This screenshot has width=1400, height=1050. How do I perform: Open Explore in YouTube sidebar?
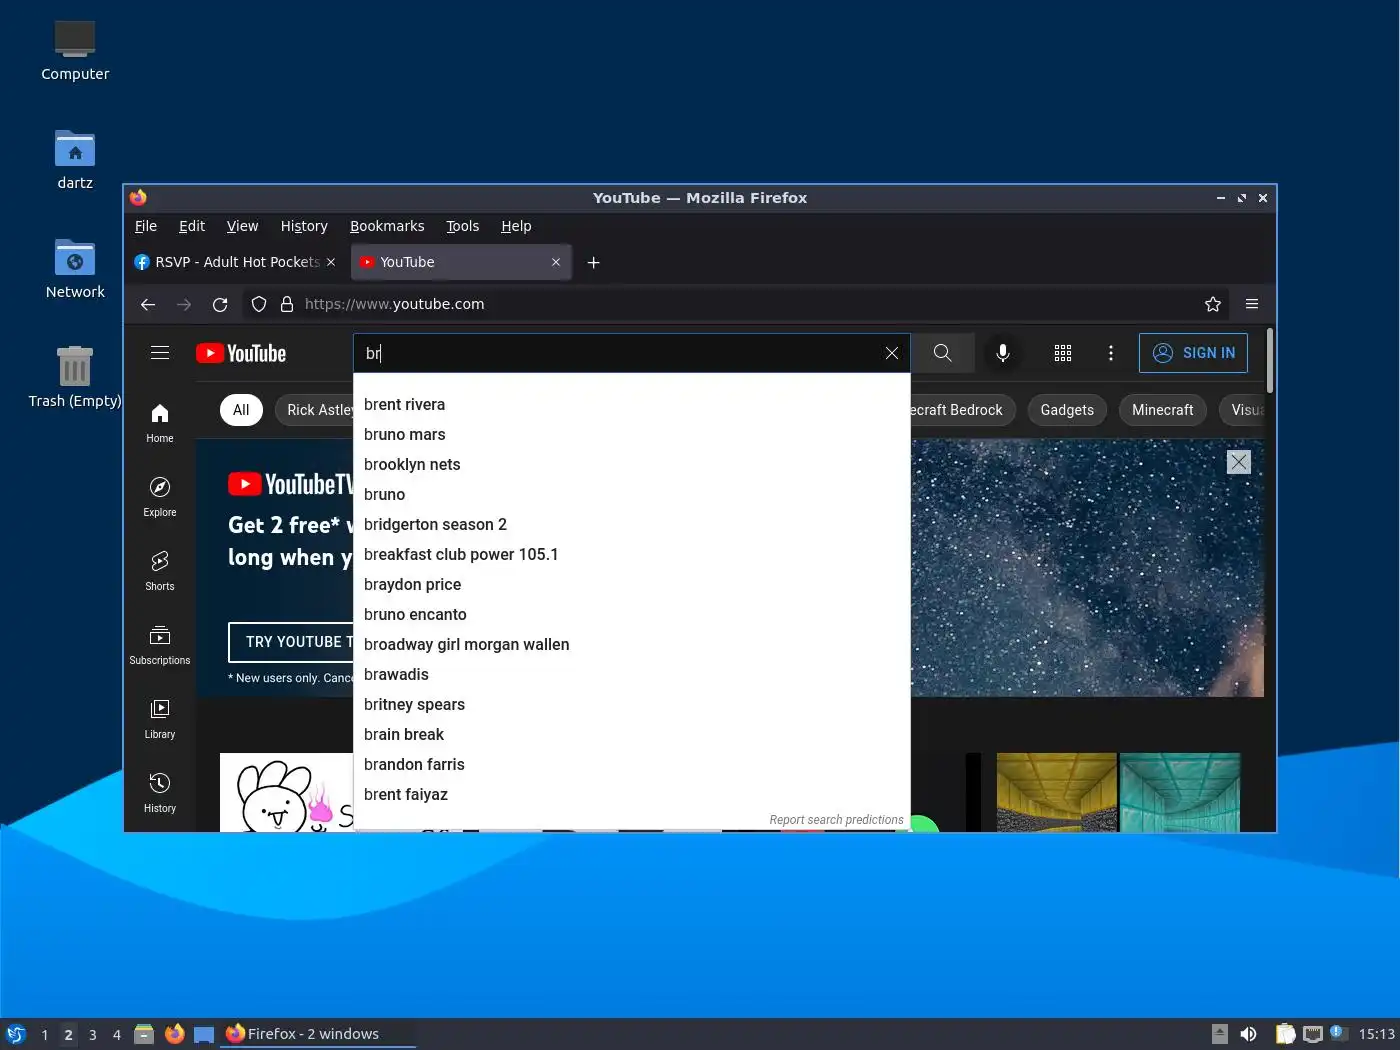click(x=160, y=497)
